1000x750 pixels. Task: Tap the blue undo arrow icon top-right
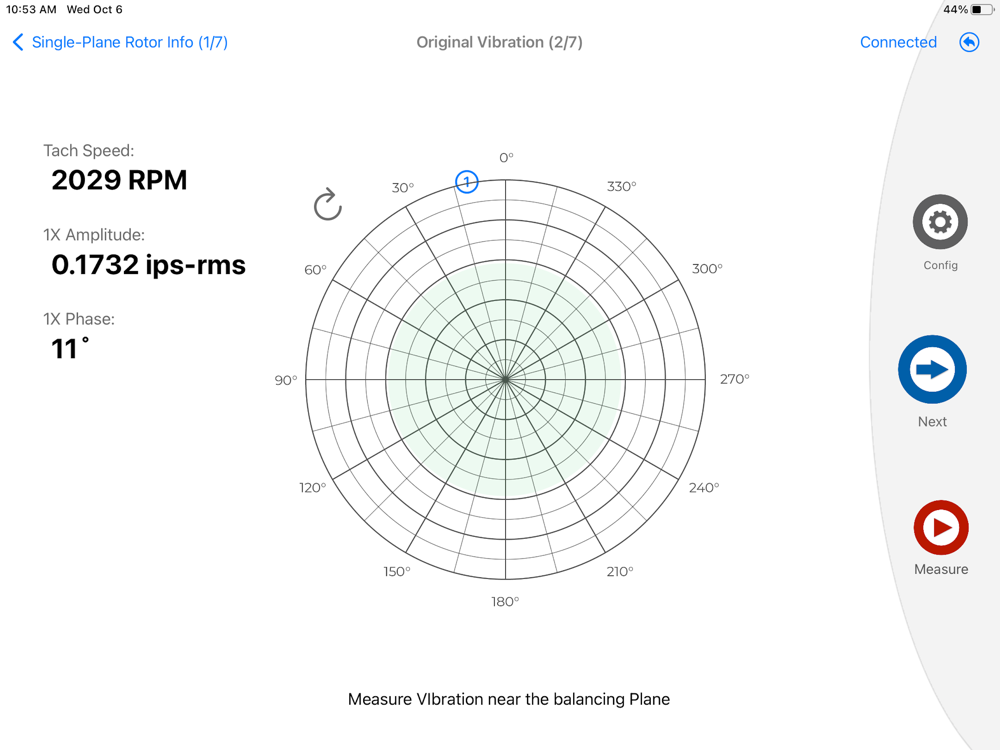(969, 43)
